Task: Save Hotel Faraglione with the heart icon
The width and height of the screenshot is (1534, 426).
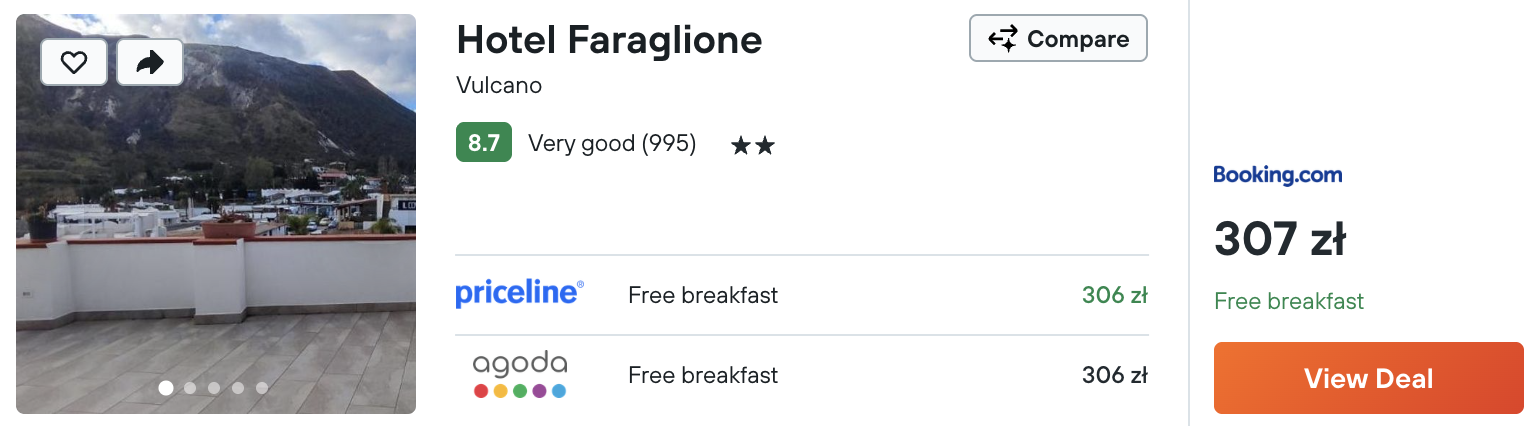Action: tap(74, 62)
